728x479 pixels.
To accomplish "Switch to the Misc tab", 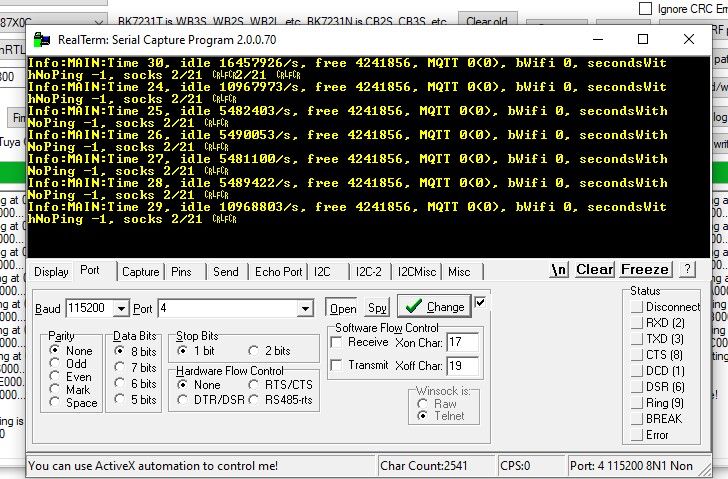I will [459, 272].
